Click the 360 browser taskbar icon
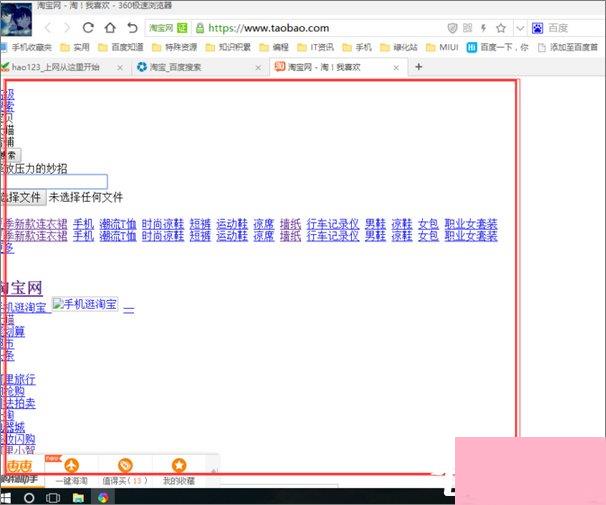The width and height of the screenshot is (606, 505). (103, 498)
